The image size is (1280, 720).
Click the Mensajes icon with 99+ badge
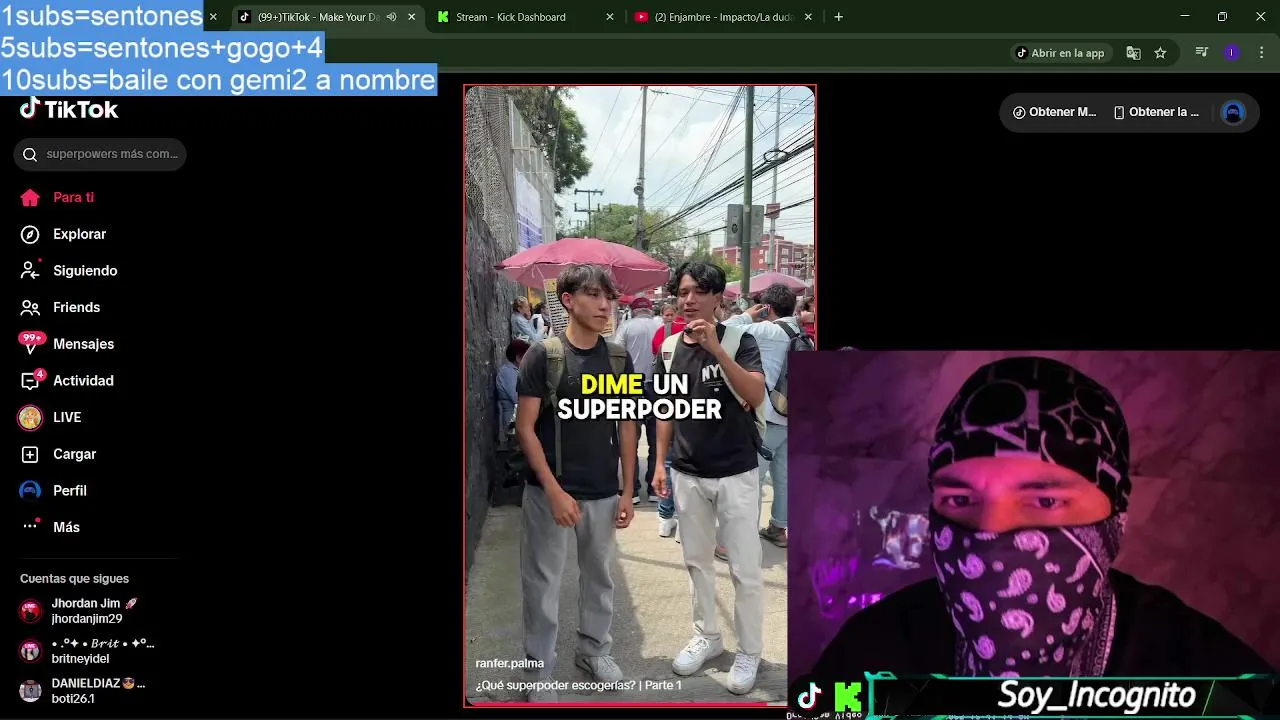tap(31, 343)
